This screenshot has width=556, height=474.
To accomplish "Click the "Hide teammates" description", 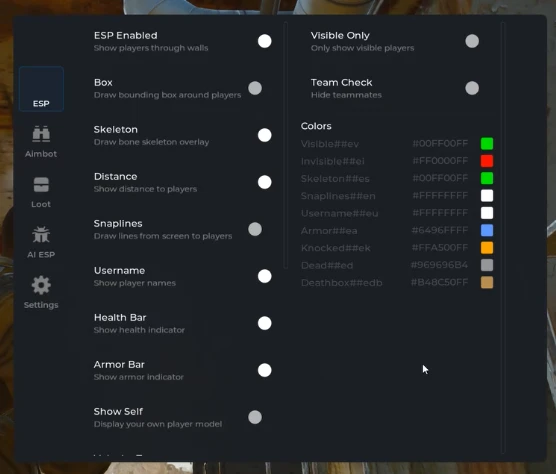I will point(346,95).
